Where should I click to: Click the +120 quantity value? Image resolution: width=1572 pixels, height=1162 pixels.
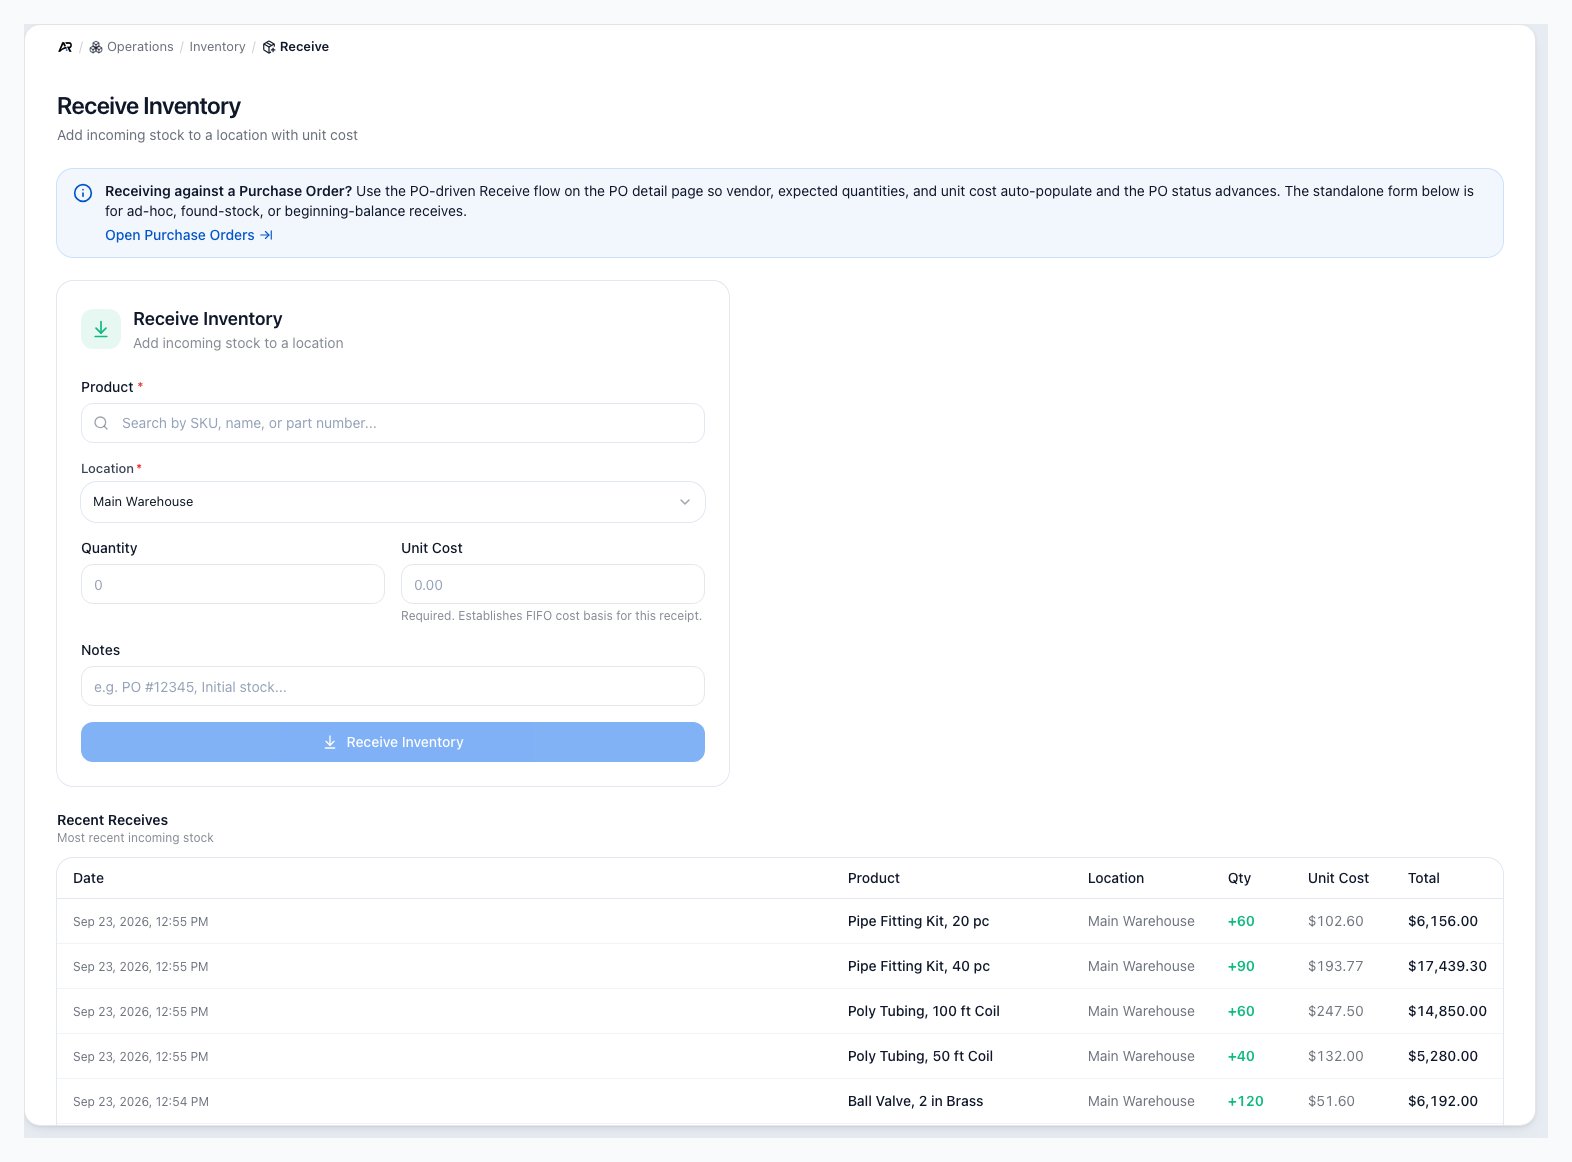1245,1101
